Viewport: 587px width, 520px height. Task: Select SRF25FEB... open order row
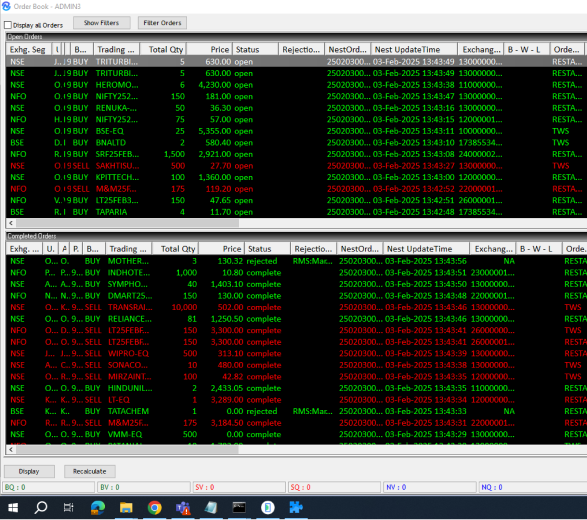pos(296,154)
